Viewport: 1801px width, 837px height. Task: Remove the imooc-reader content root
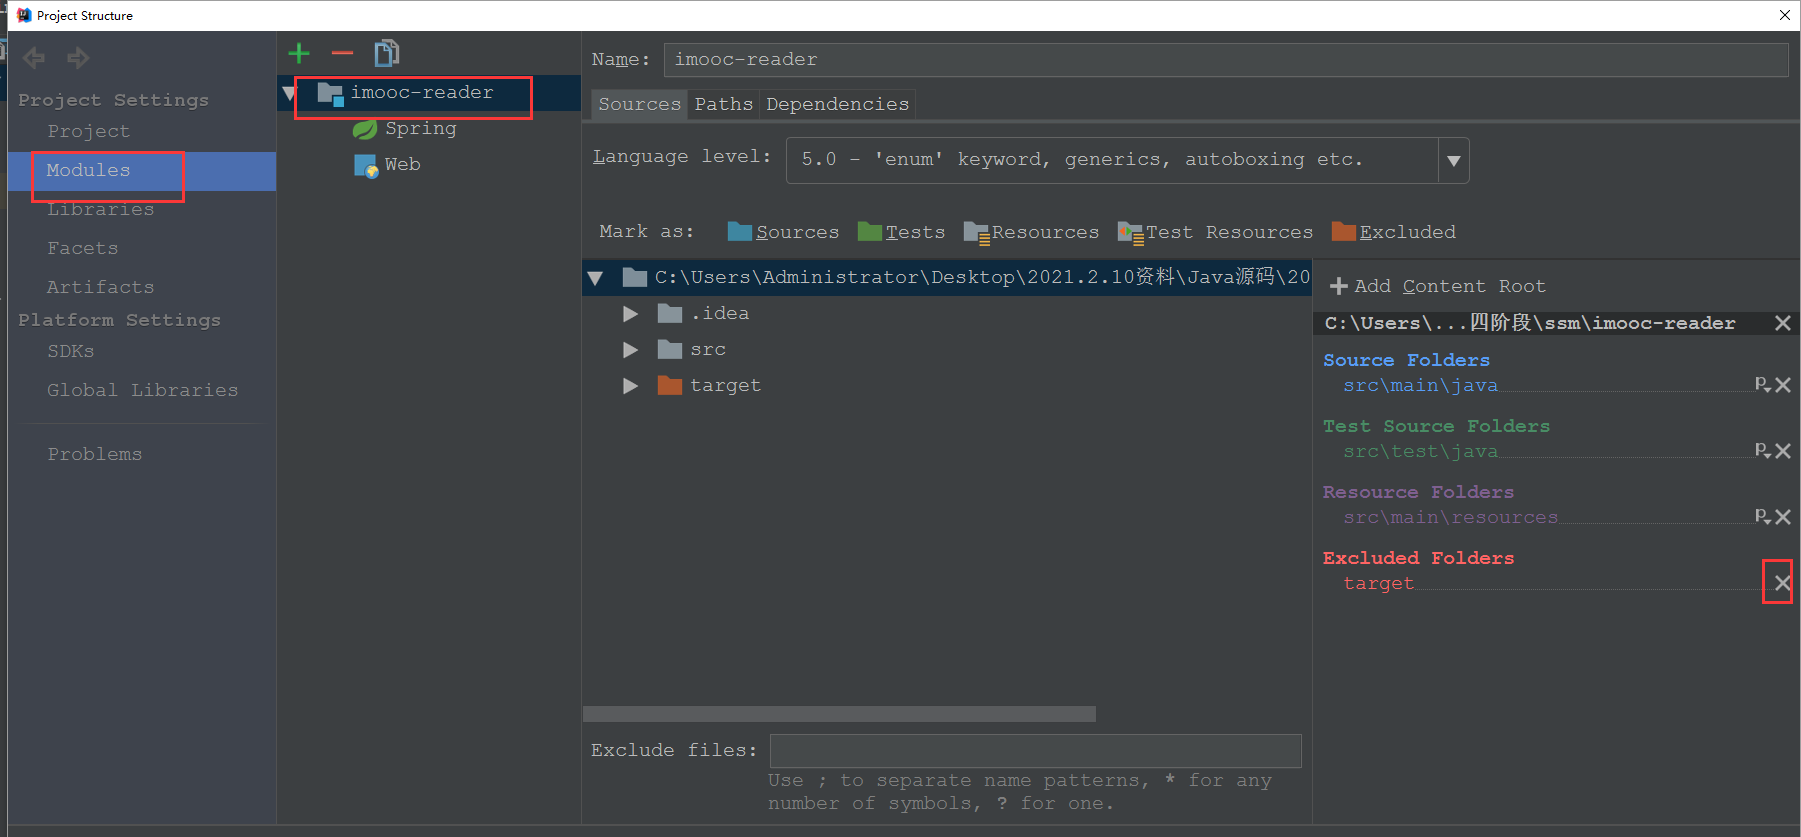coord(1782,323)
